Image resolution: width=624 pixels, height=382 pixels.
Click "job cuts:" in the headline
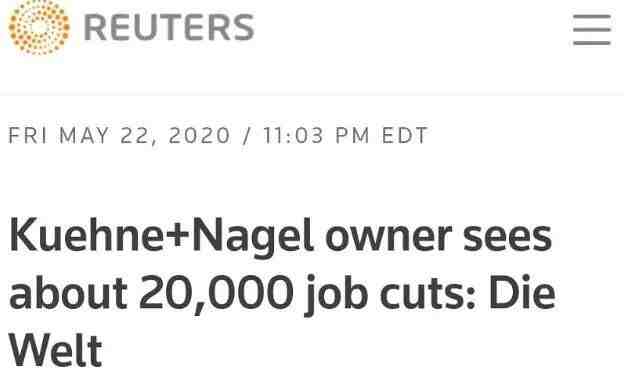point(390,295)
